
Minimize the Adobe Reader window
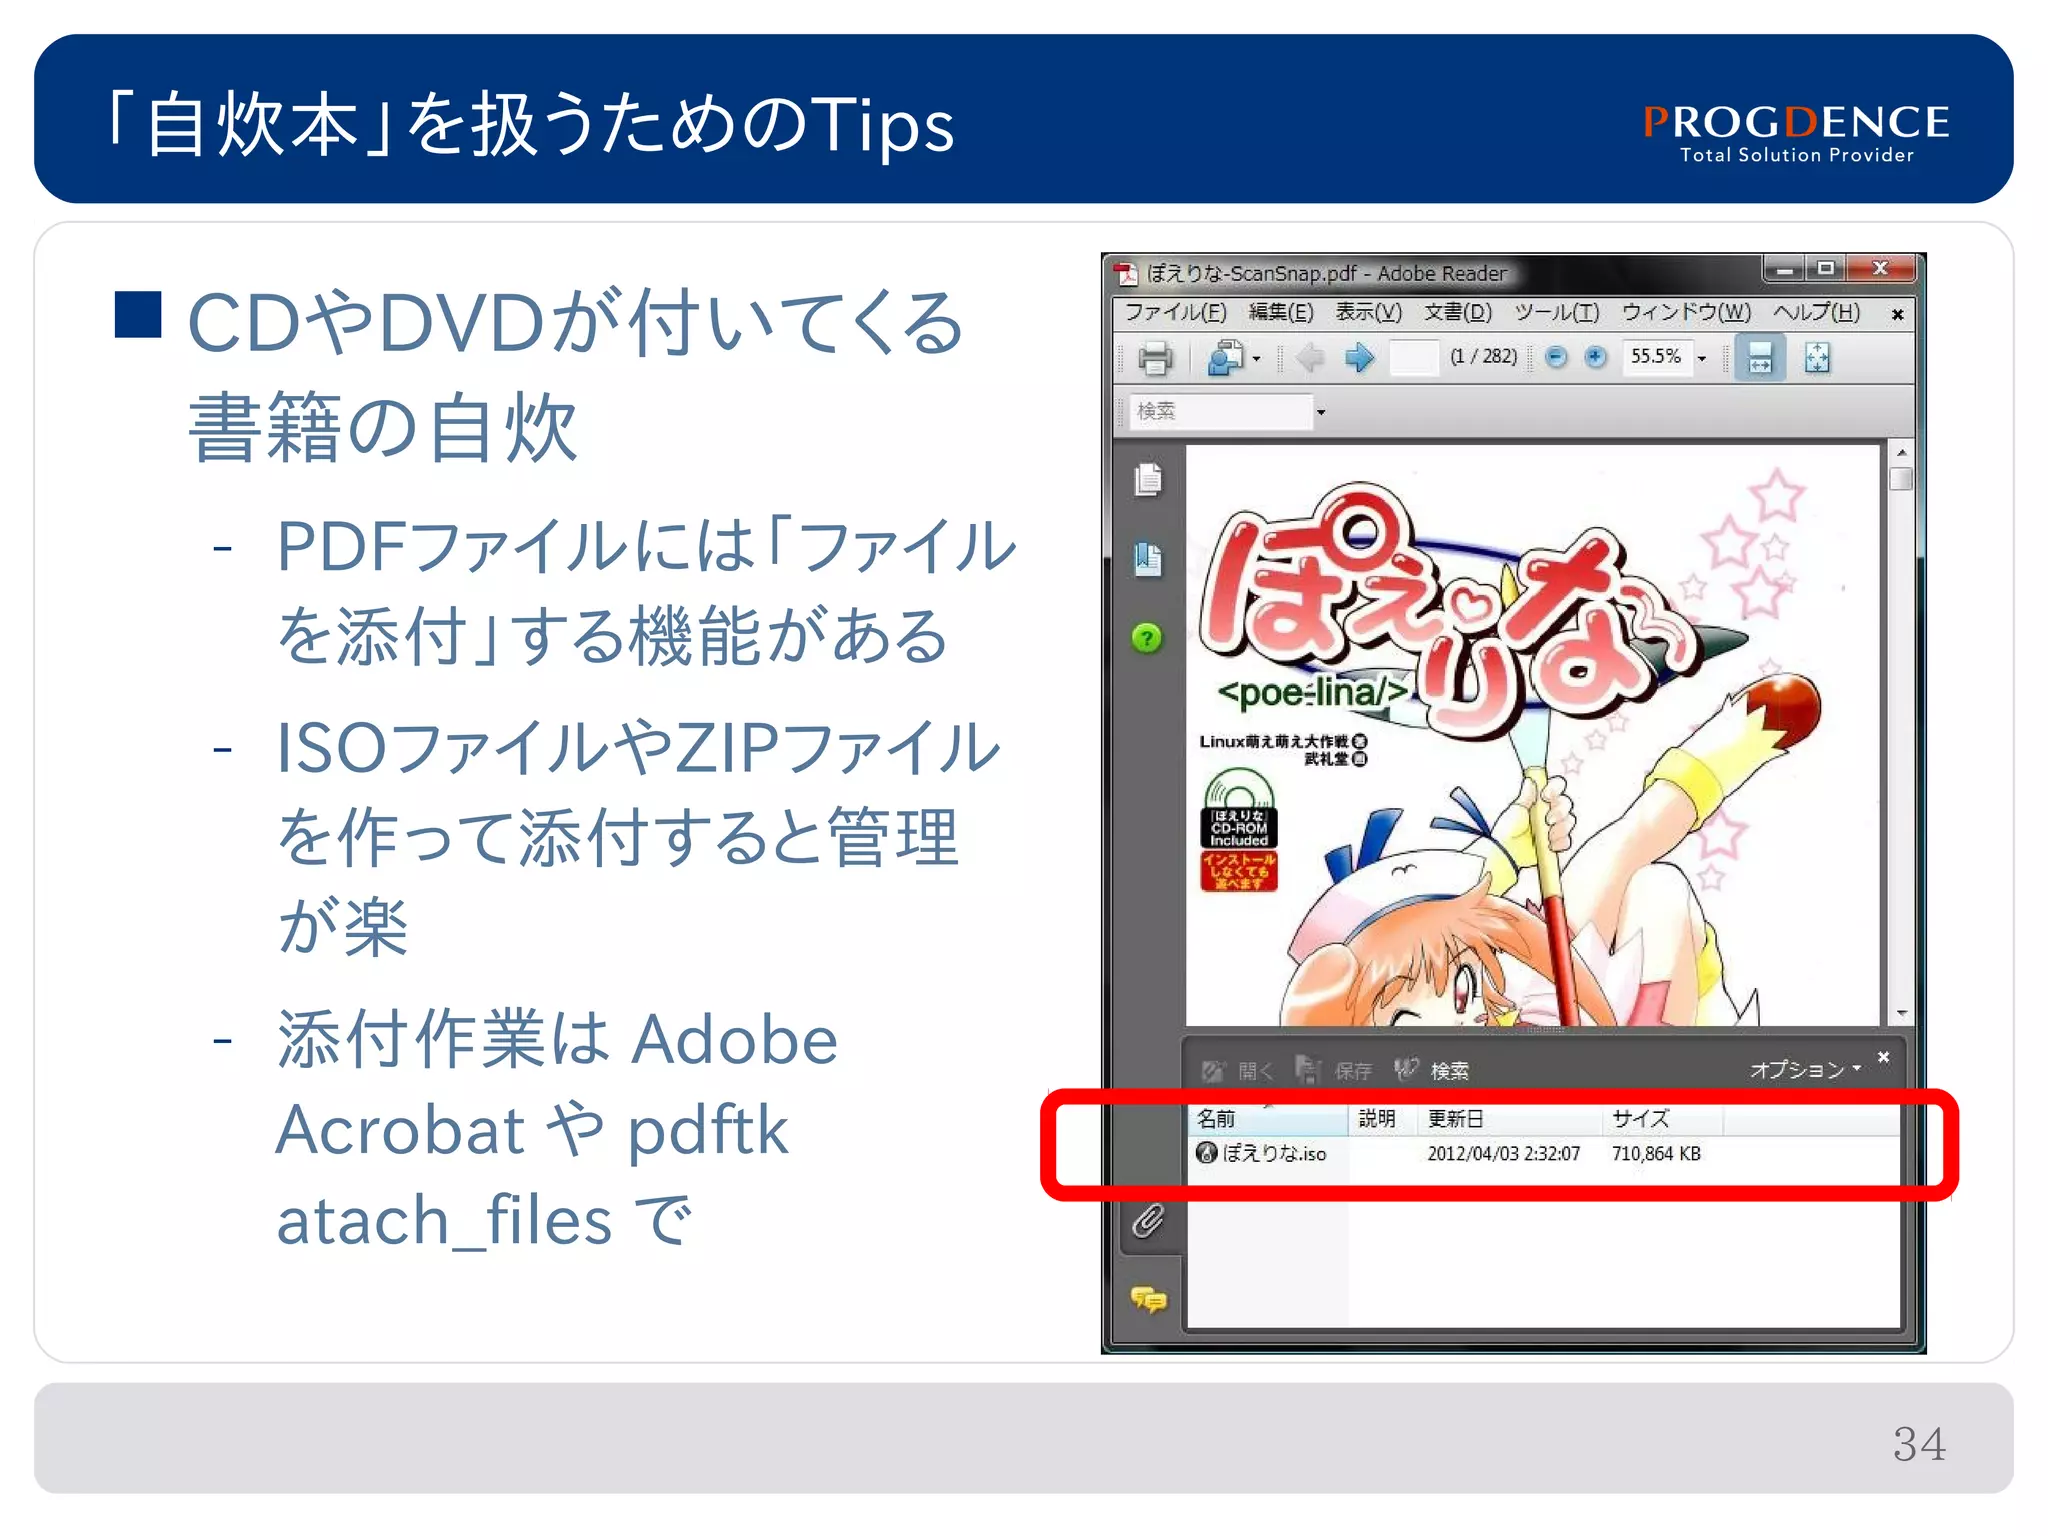coord(1784,269)
